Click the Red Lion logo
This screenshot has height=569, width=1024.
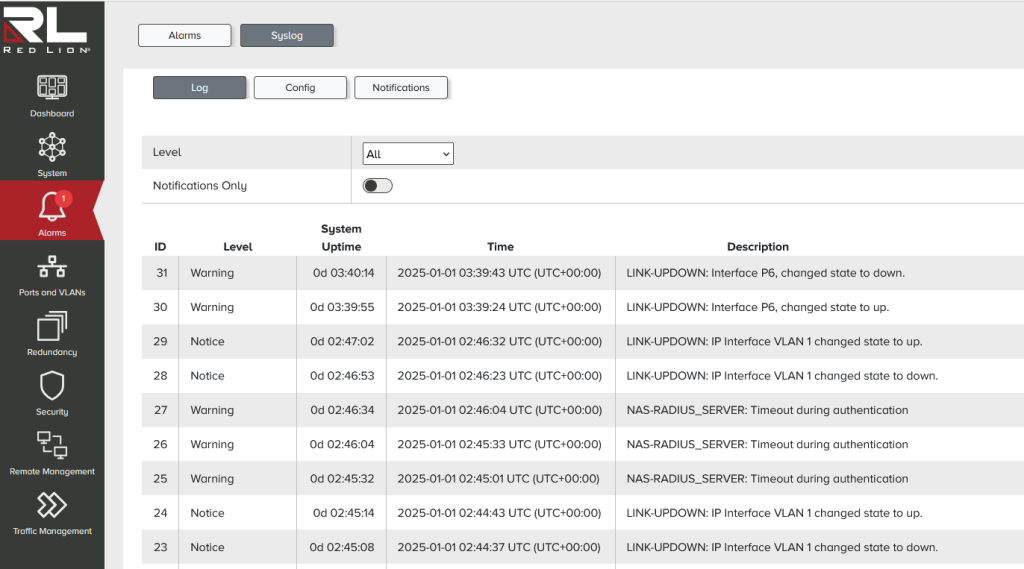click(48, 27)
